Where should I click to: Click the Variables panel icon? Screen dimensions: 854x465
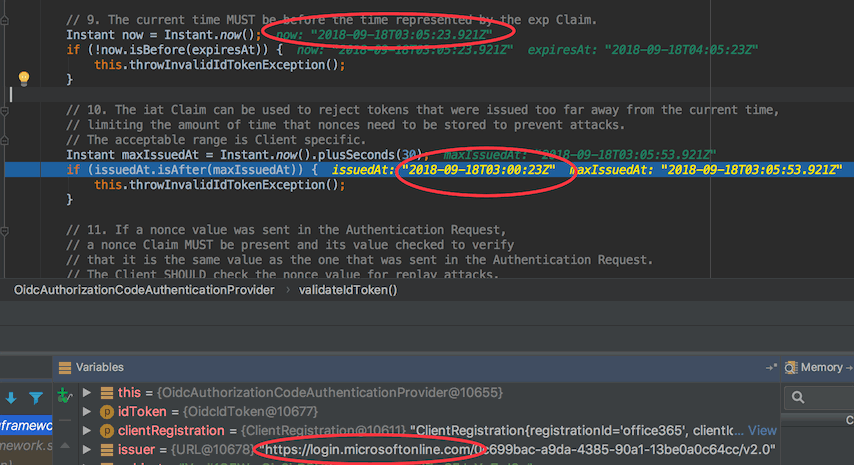65,367
